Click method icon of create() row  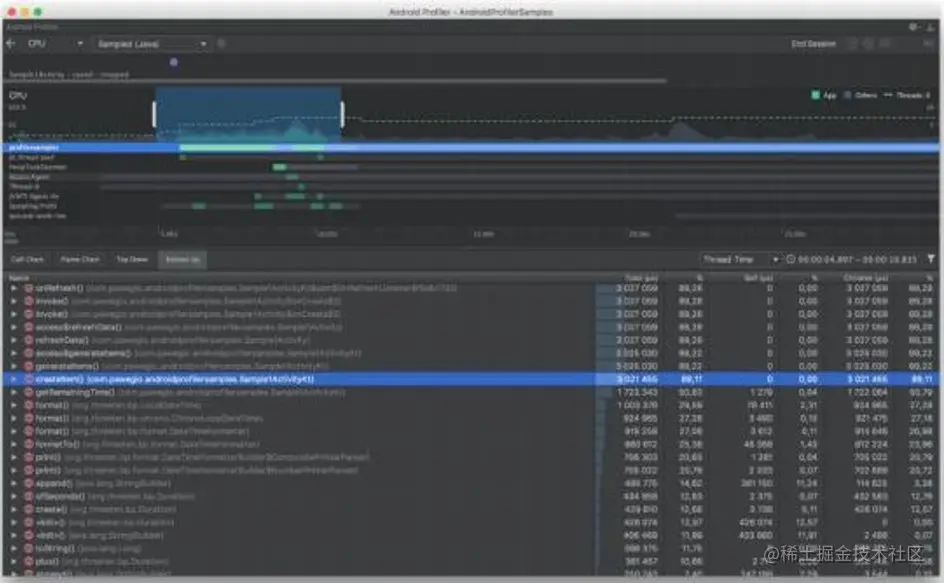click(28, 509)
